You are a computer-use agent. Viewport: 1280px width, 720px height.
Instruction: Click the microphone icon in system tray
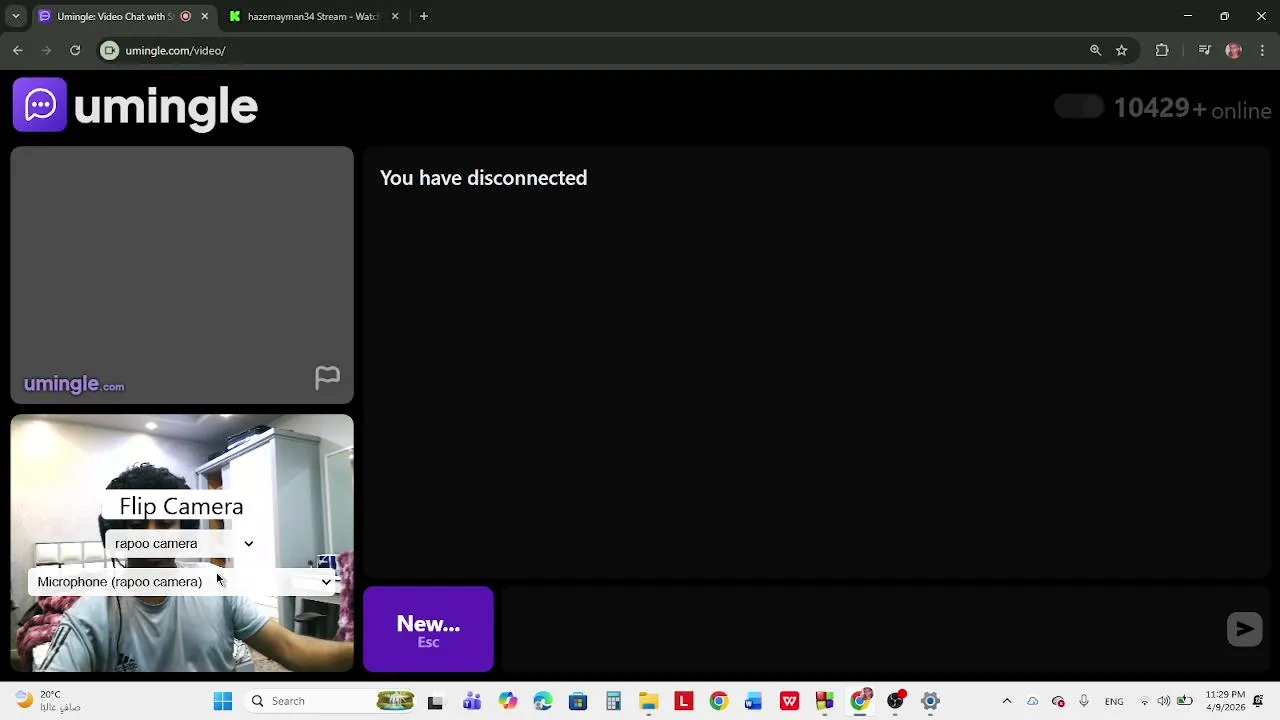tap(1083, 701)
